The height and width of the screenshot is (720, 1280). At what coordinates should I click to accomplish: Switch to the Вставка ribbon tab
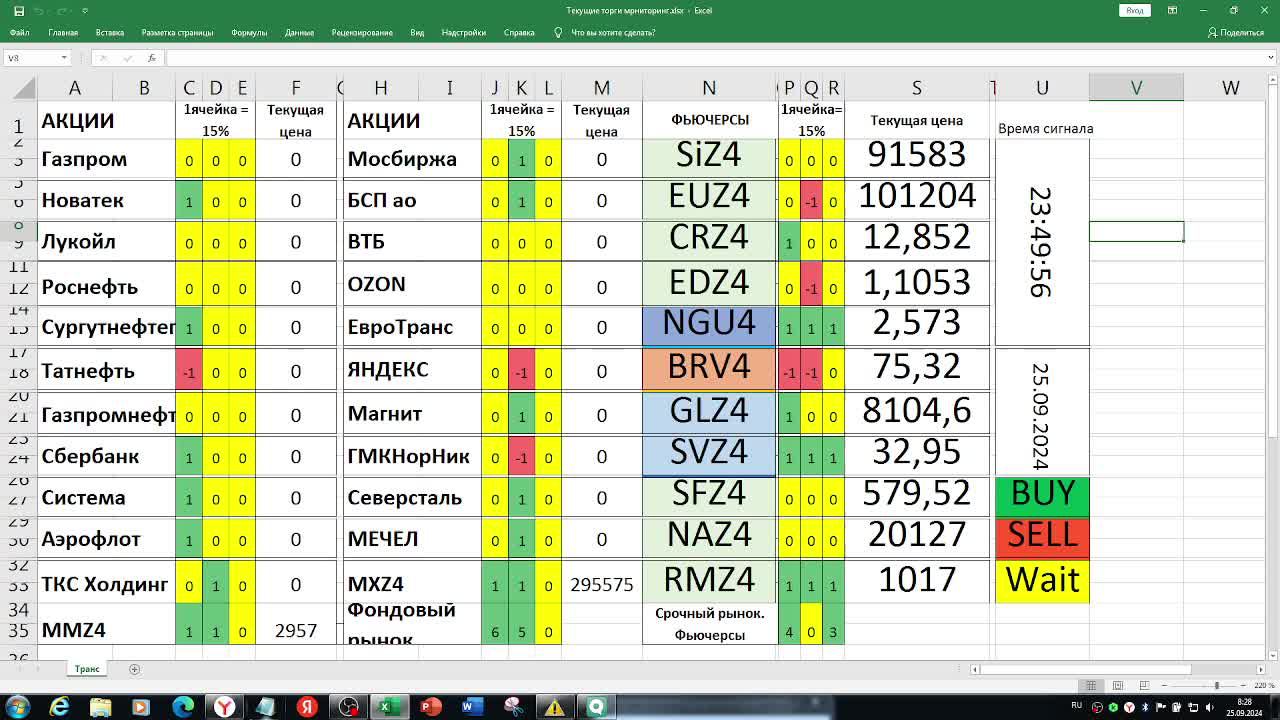[110, 32]
